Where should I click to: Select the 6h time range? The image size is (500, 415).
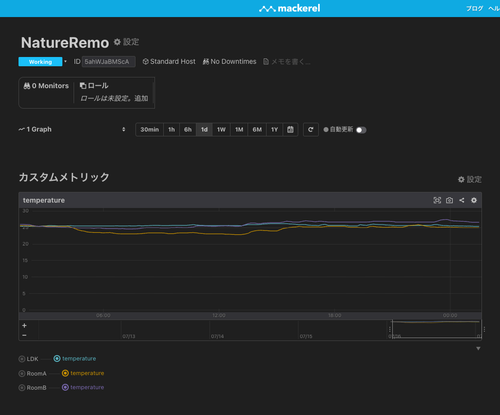[188, 129]
